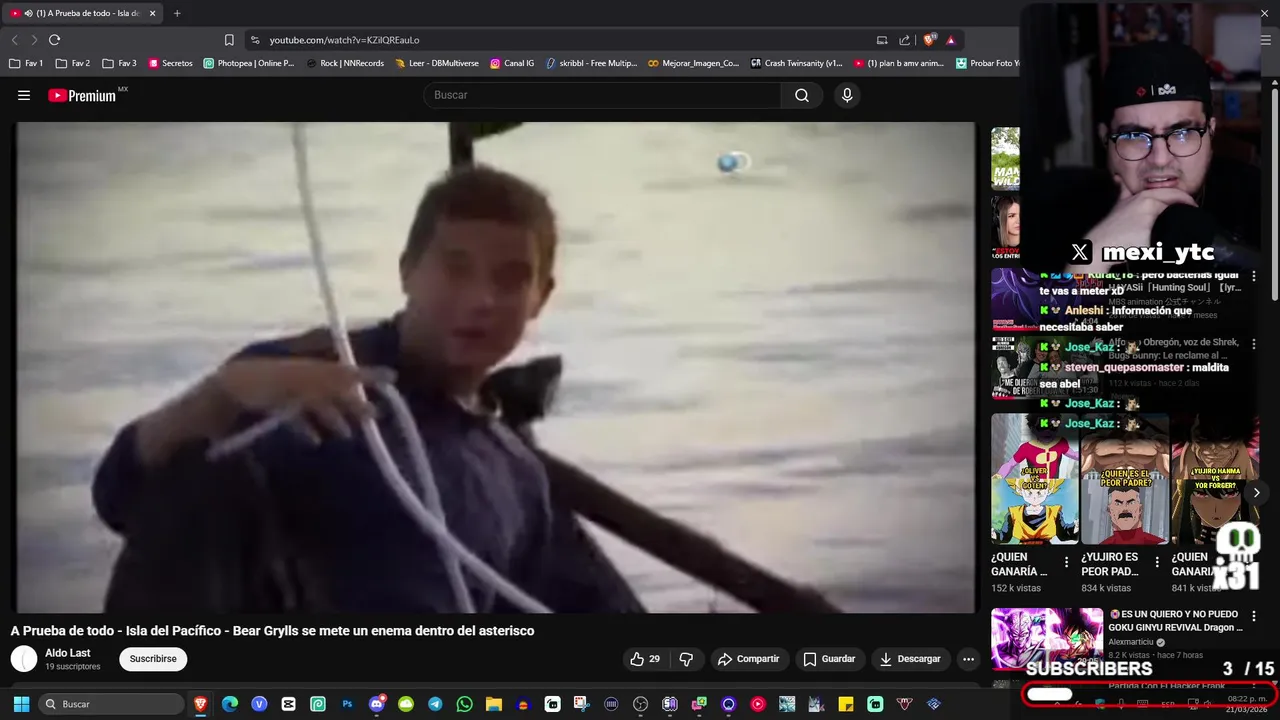Like the video with thumbs up
Viewport: 1280px width, 720px height.
click(x=645, y=659)
